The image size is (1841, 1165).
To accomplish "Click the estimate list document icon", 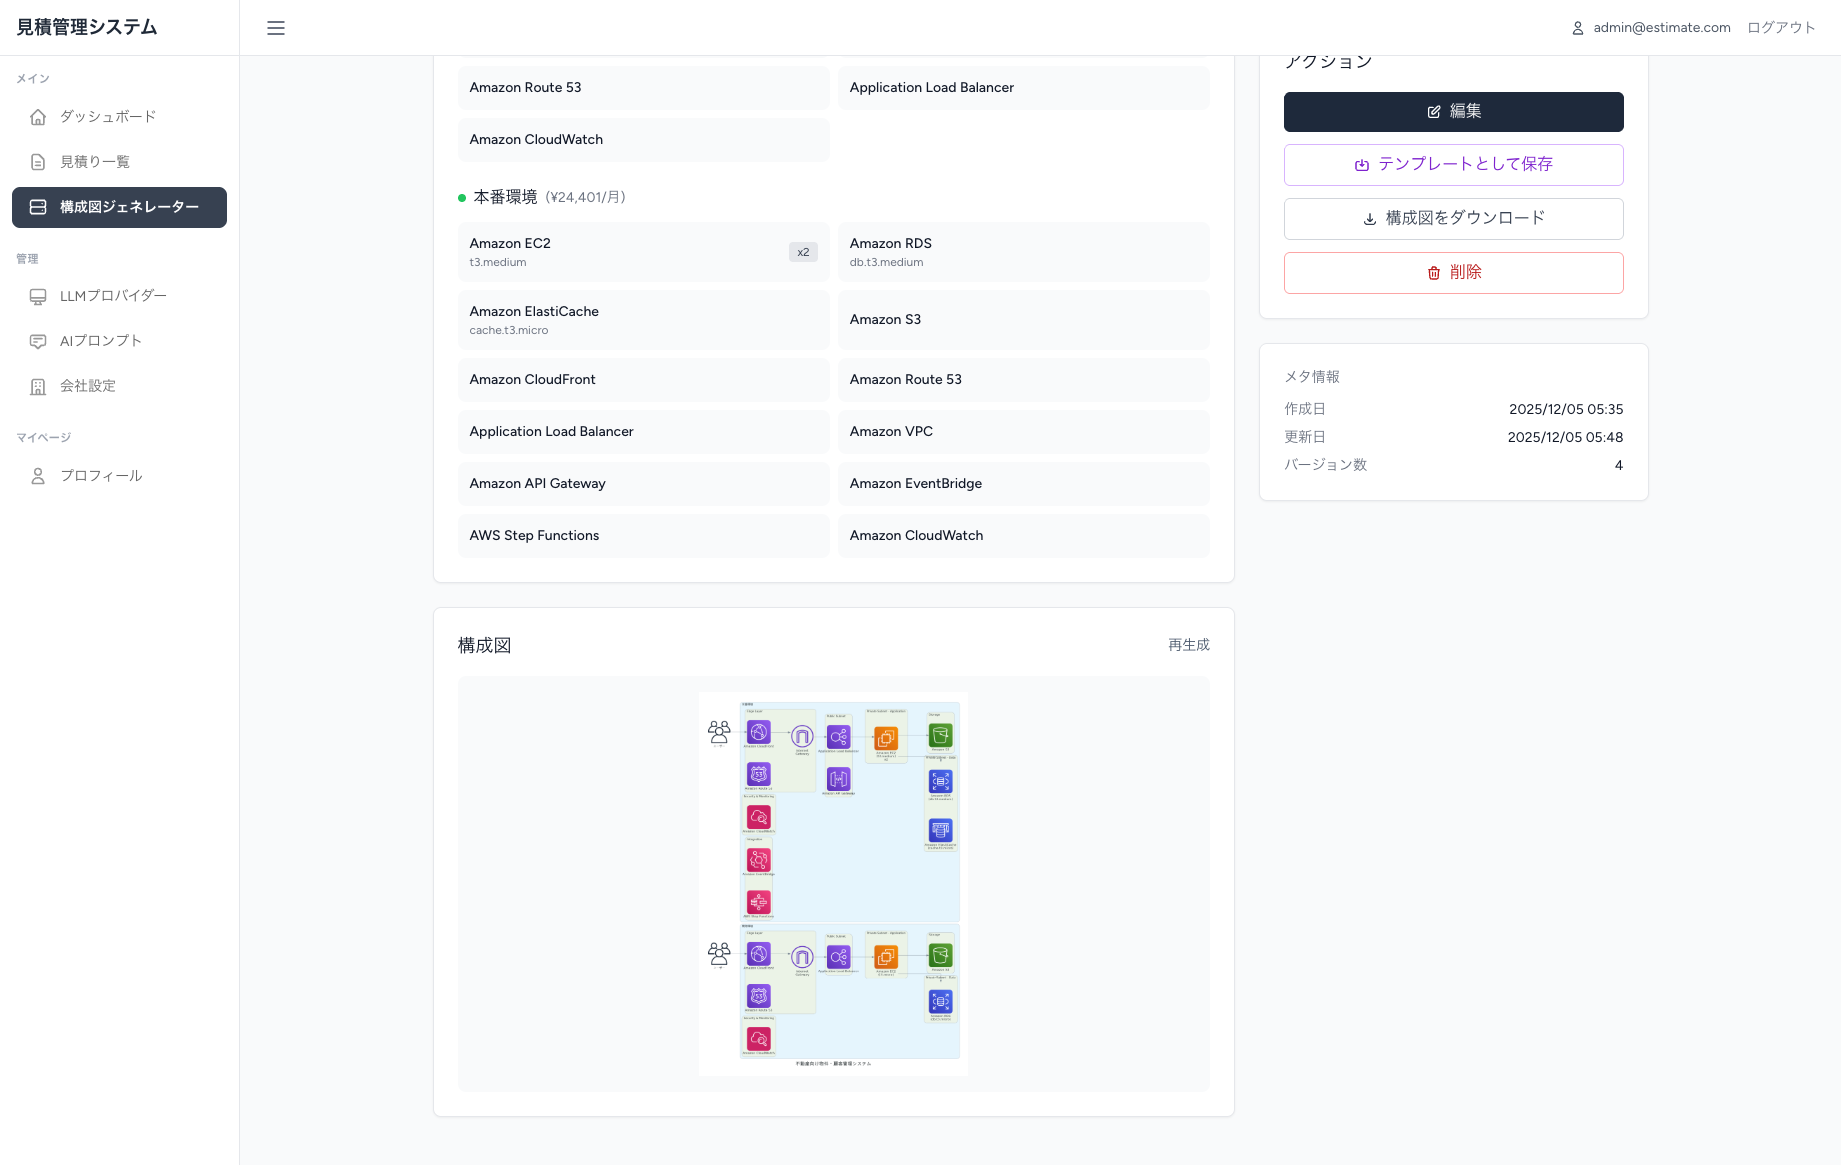I will click(38, 162).
